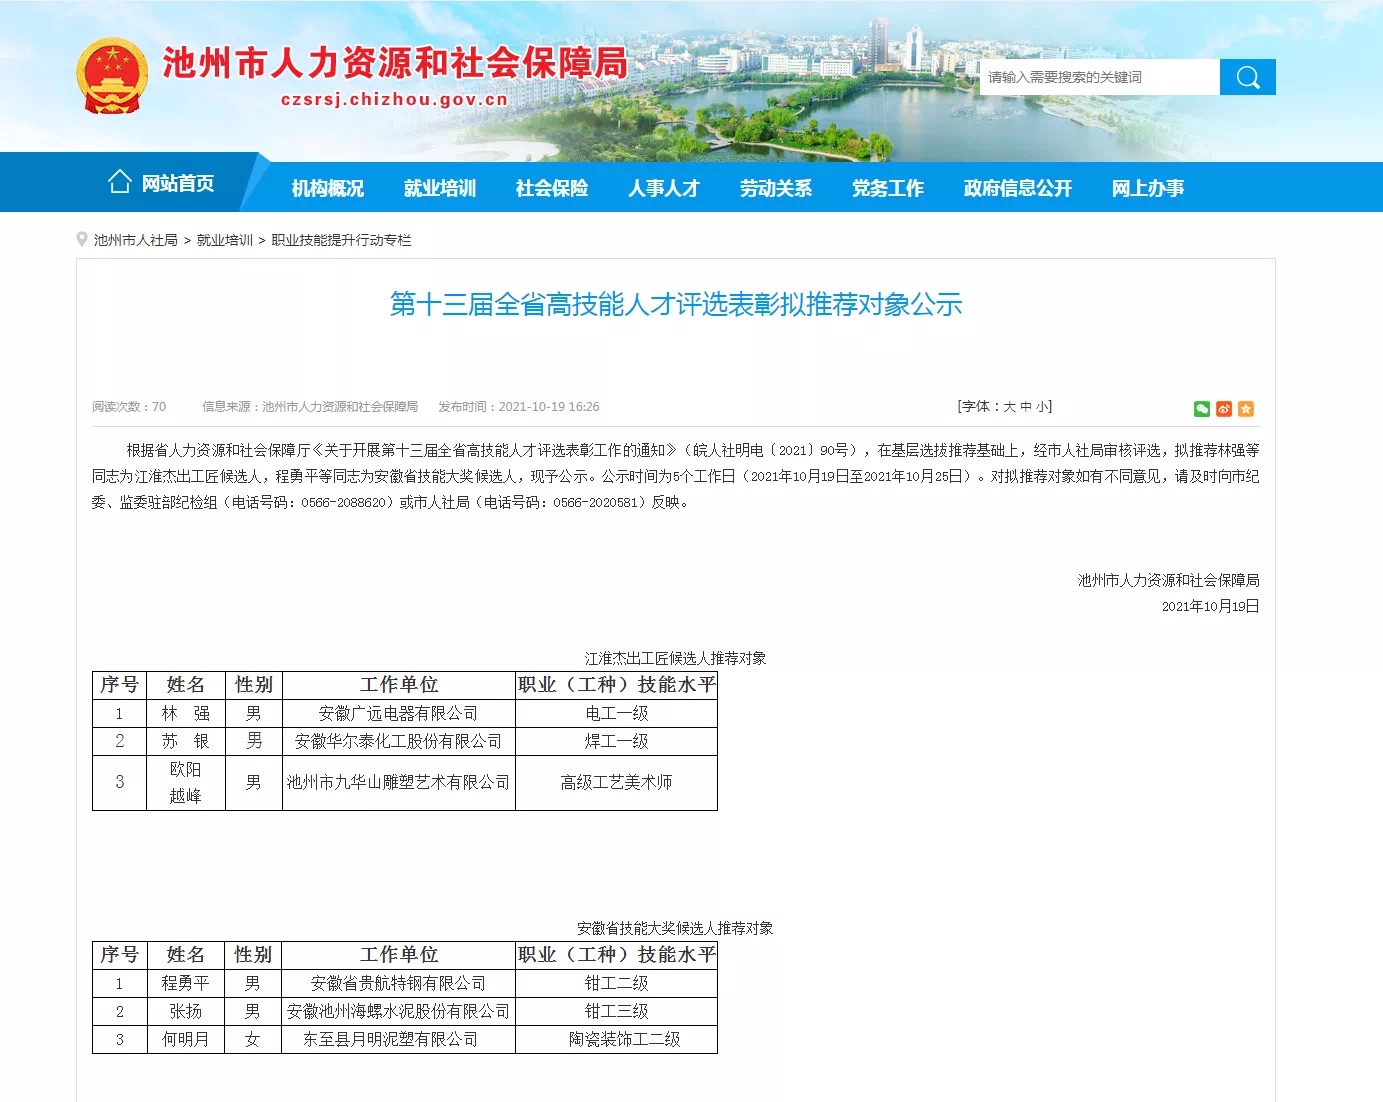Image resolution: width=1383 pixels, height=1102 pixels.
Task: Click the date 2021年10月19日 under signature
Action: pyautogui.click(x=1210, y=606)
